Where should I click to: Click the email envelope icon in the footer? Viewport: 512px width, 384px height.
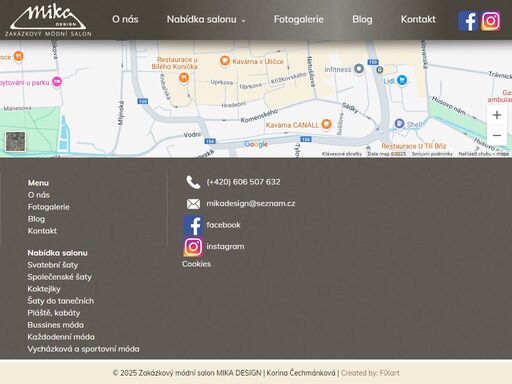click(x=193, y=204)
